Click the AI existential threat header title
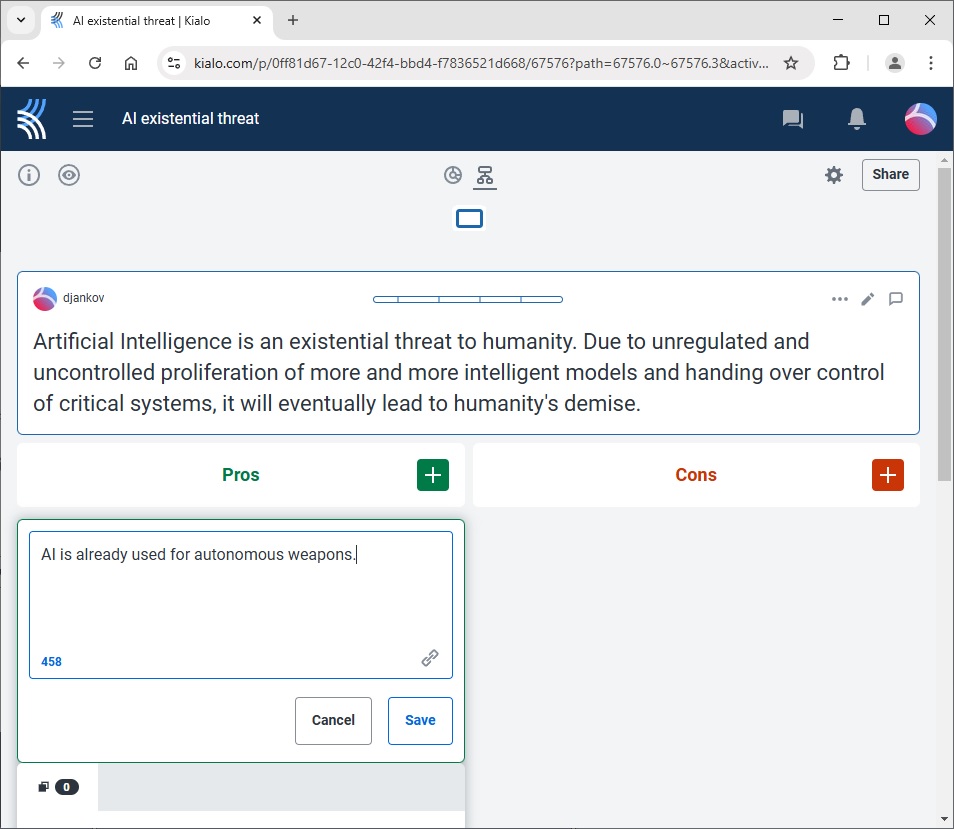Image resolution: width=954 pixels, height=829 pixels. point(190,119)
